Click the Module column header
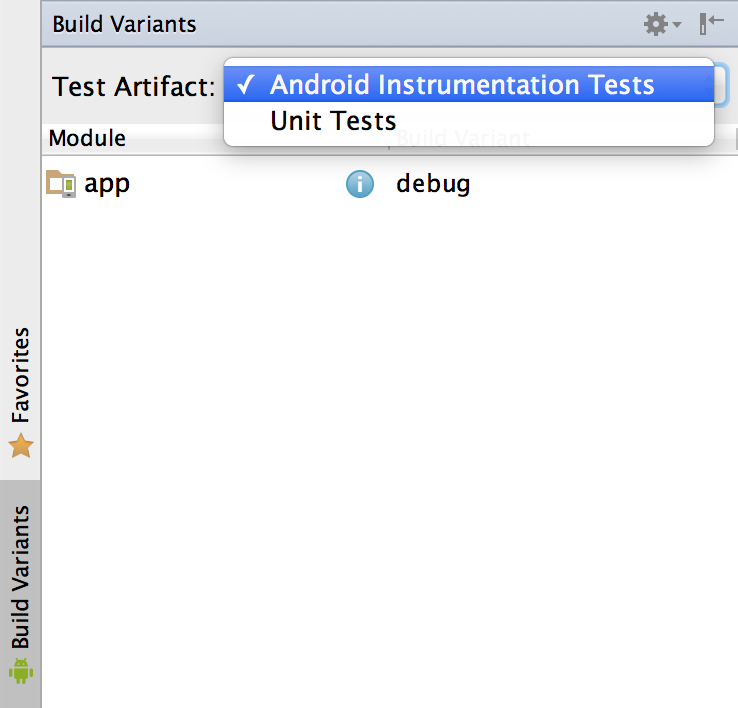This screenshot has width=738, height=708. coord(88,138)
